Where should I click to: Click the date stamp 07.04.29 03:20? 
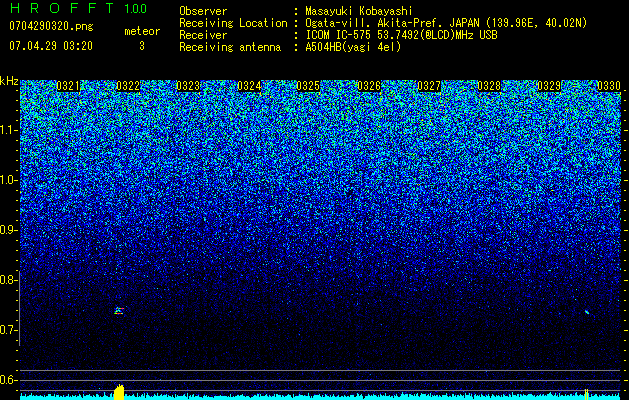[51, 46]
